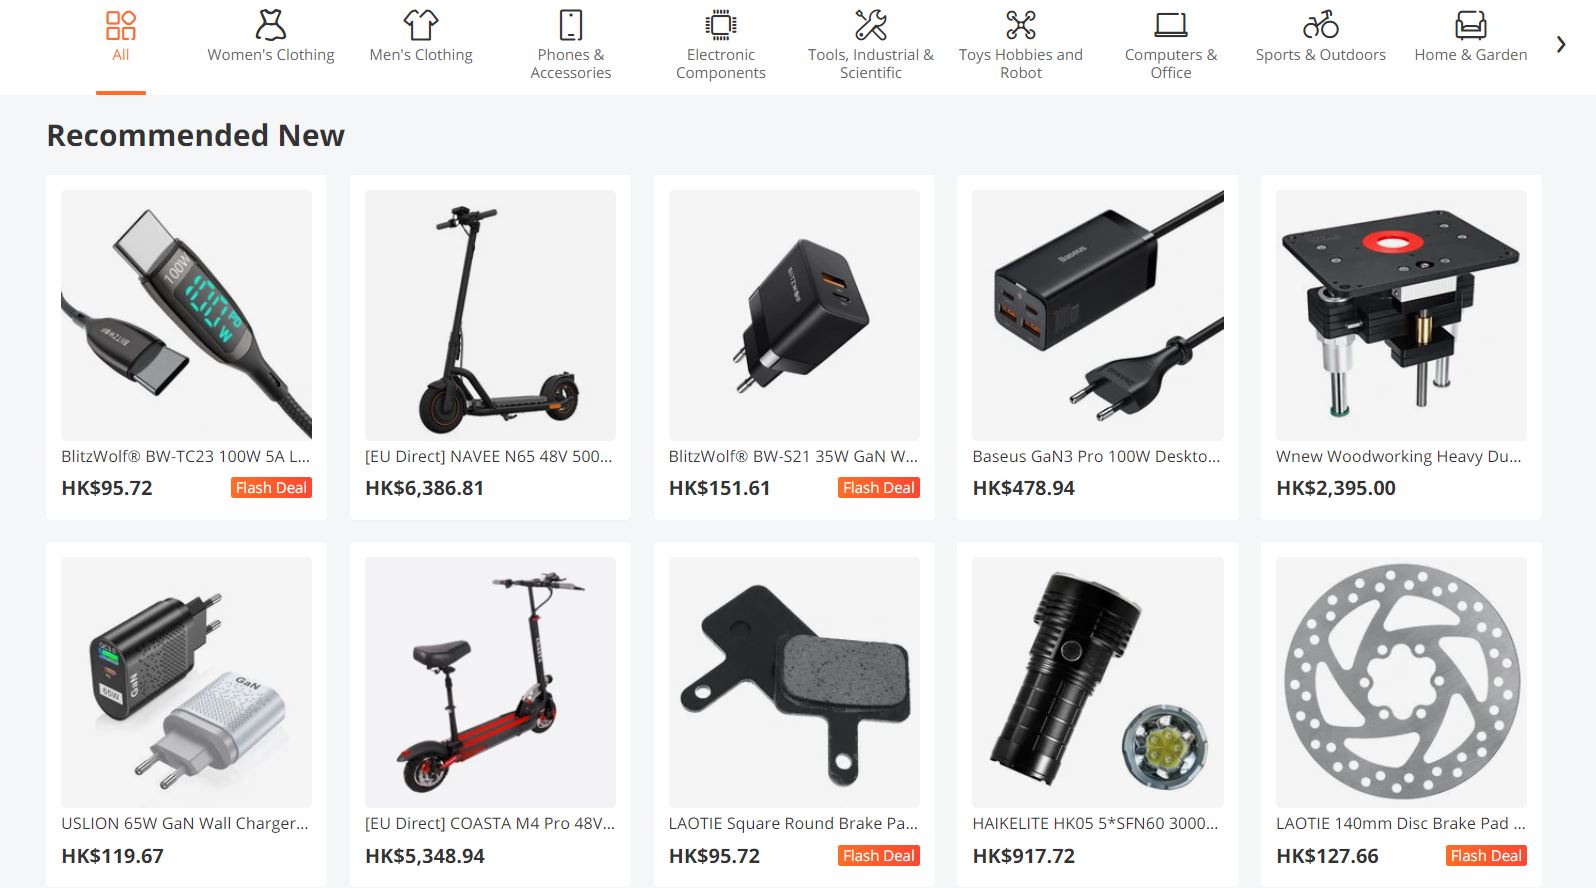Screen dimensions: 1596x888
Task: Open Electronic Components chip icon
Action: coord(721,25)
